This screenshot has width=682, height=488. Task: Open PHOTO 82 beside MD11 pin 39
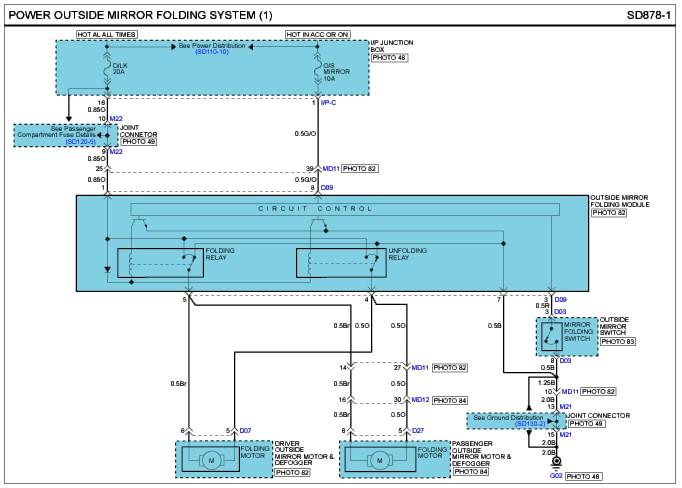pyautogui.click(x=360, y=169)
